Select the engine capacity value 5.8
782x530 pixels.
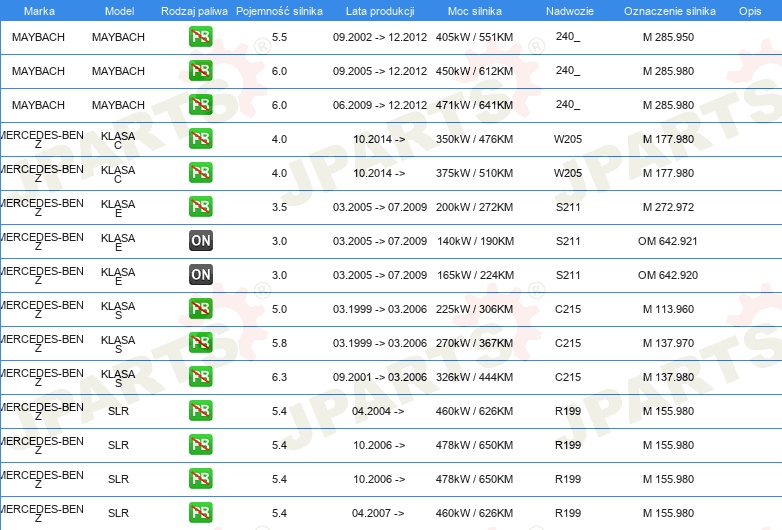pyautogui.click(x=279, y=343)
